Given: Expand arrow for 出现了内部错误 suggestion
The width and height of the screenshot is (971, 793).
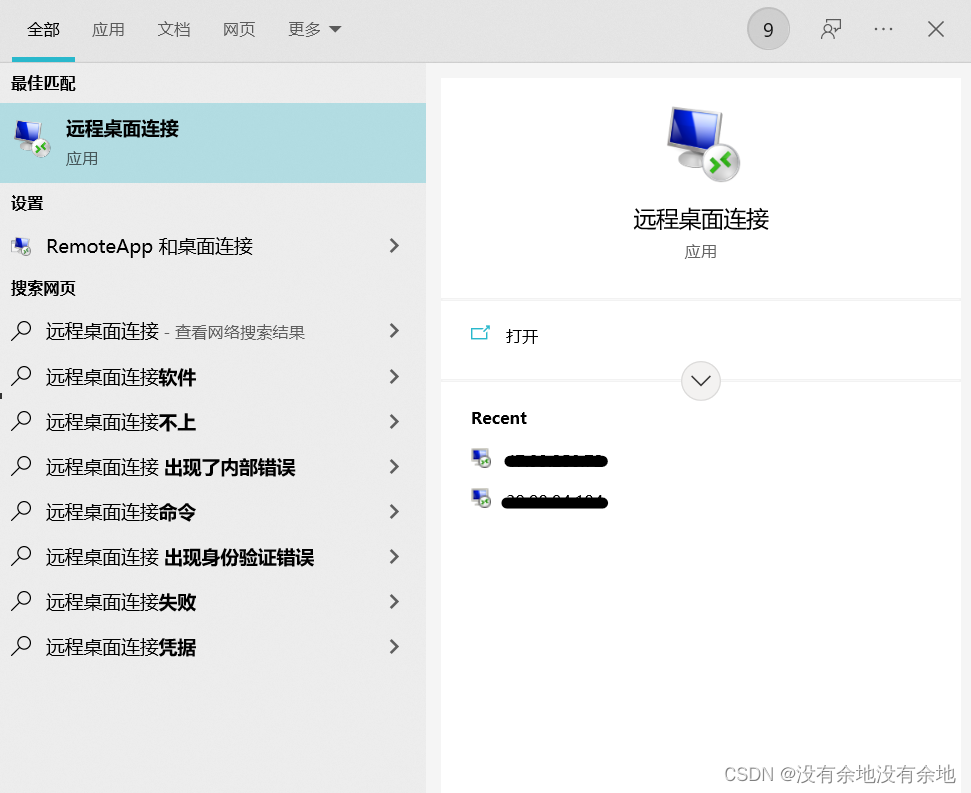Looking at the screenshot, I should click(x=394, y=467).
